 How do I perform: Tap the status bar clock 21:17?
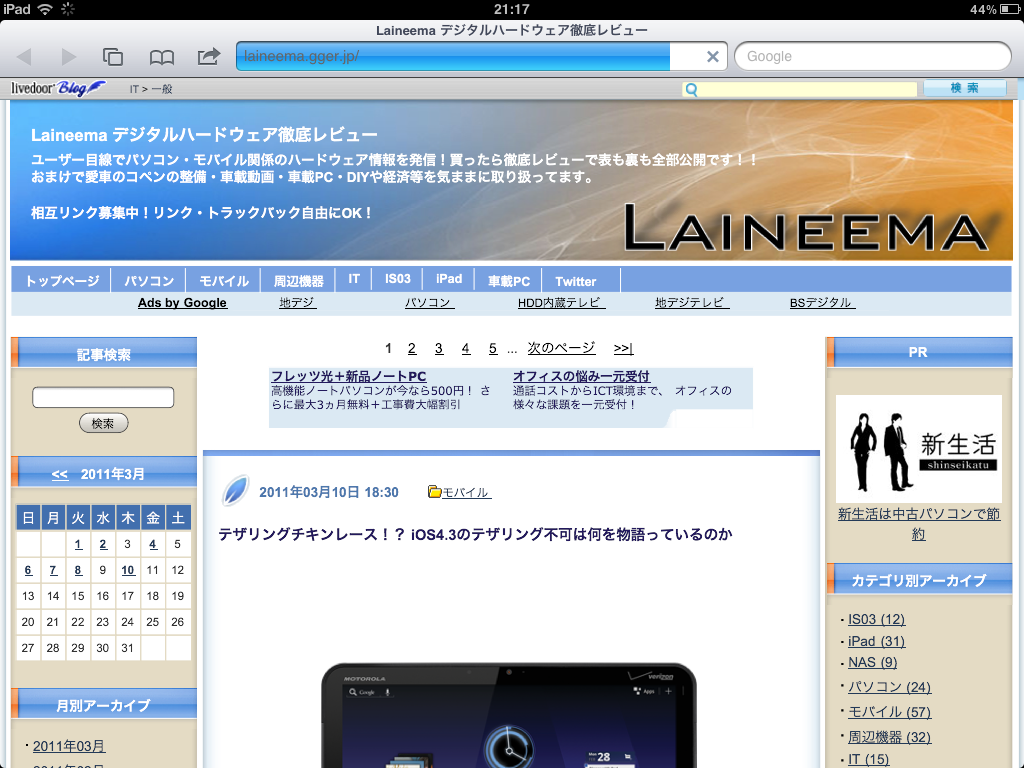511,9
